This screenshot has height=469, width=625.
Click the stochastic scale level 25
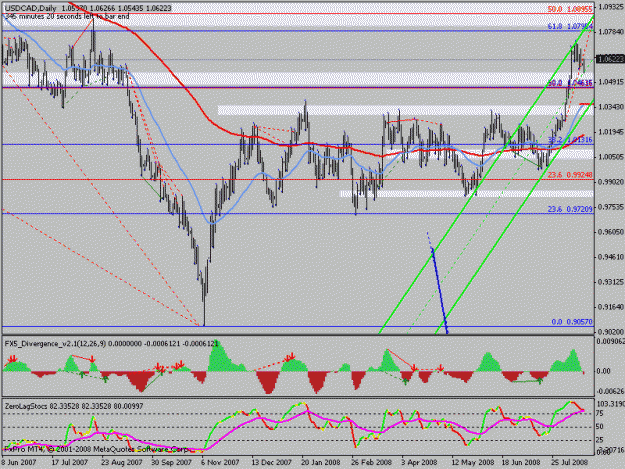pyautogui.click(x=599, y=440)
